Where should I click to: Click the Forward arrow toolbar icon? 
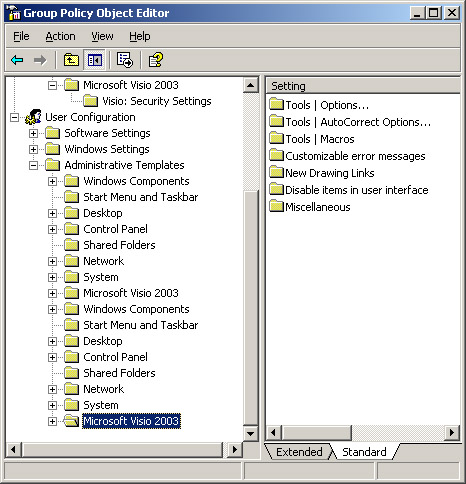40,60
